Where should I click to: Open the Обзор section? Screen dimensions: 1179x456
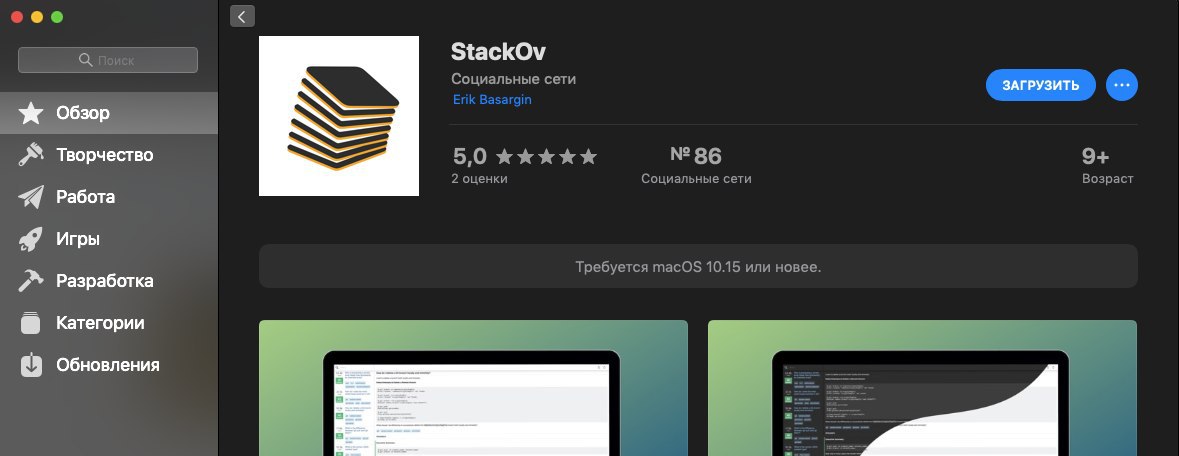click(x=109, y=113)
